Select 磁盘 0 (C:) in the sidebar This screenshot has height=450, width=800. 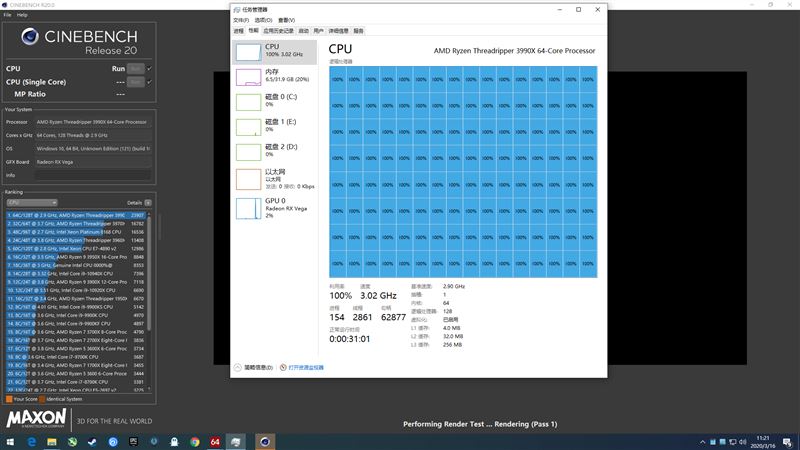(274, 102)
